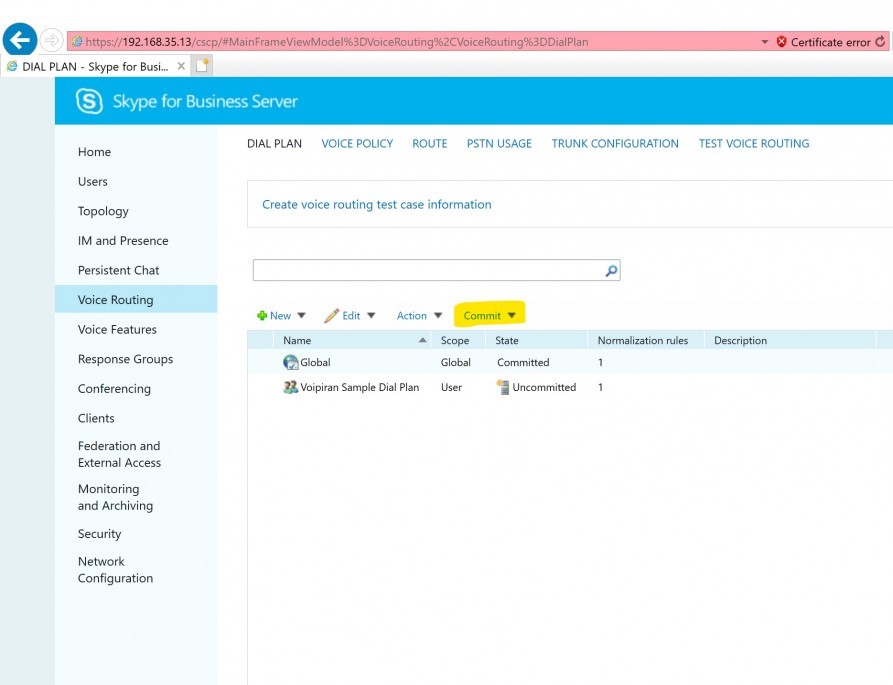Viewport: 893px width, 685px height.
Task: Expand the address bar history dropdown
Action: [x=764, y=42]
